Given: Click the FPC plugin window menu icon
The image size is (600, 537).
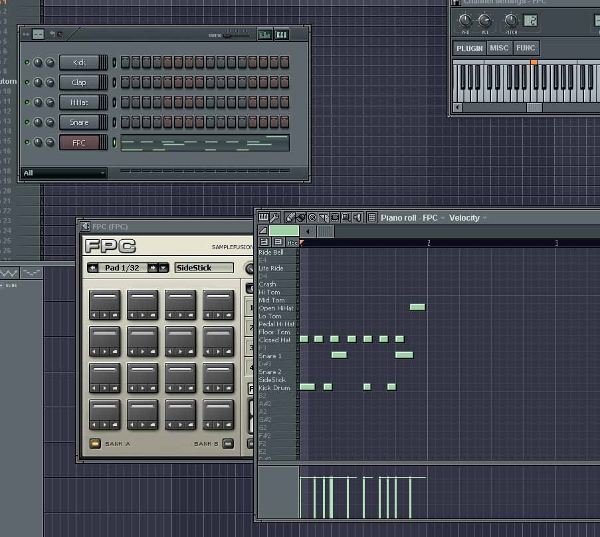Looking at the screenshot, I should pos(85,227).
